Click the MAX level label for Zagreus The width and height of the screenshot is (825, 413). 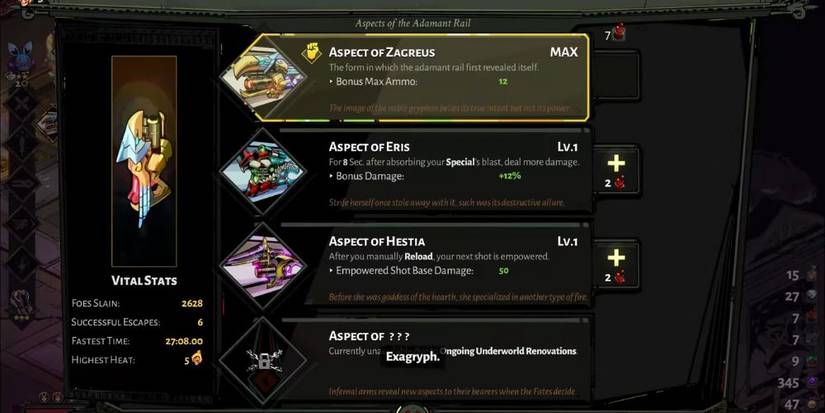coord(564,52)
